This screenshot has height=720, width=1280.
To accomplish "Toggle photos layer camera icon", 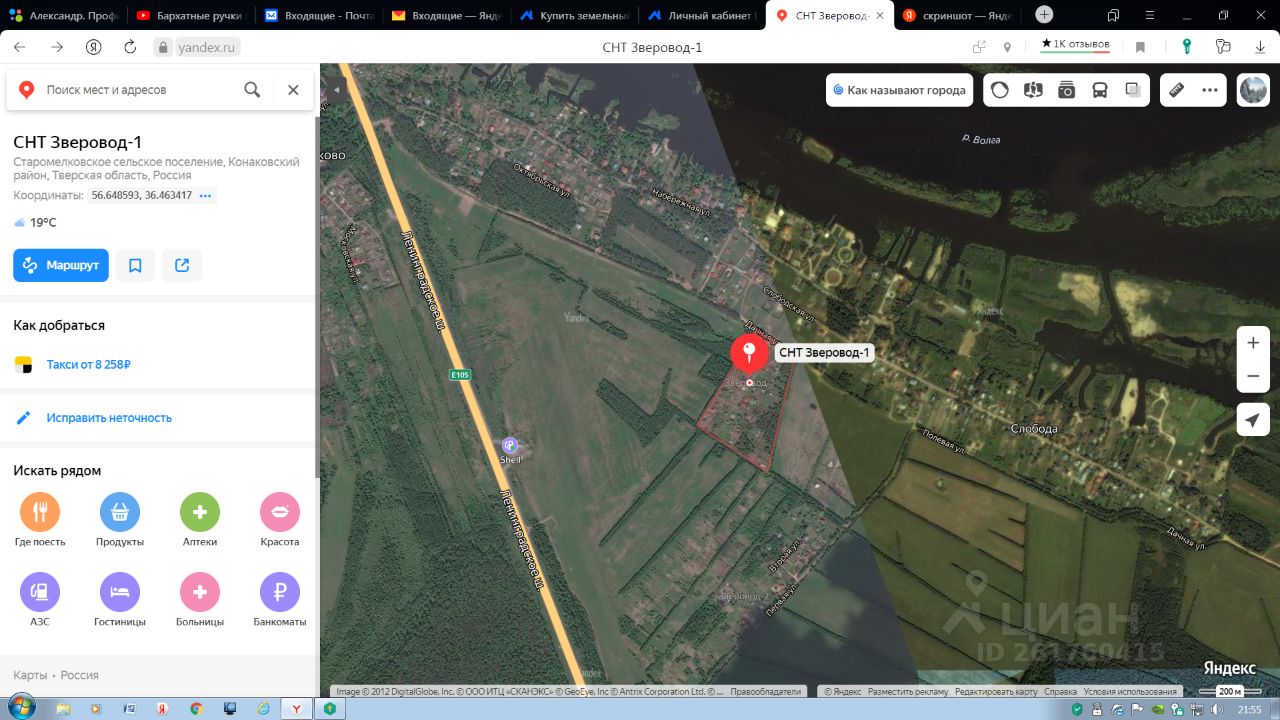I will (x=1066, y=90).
